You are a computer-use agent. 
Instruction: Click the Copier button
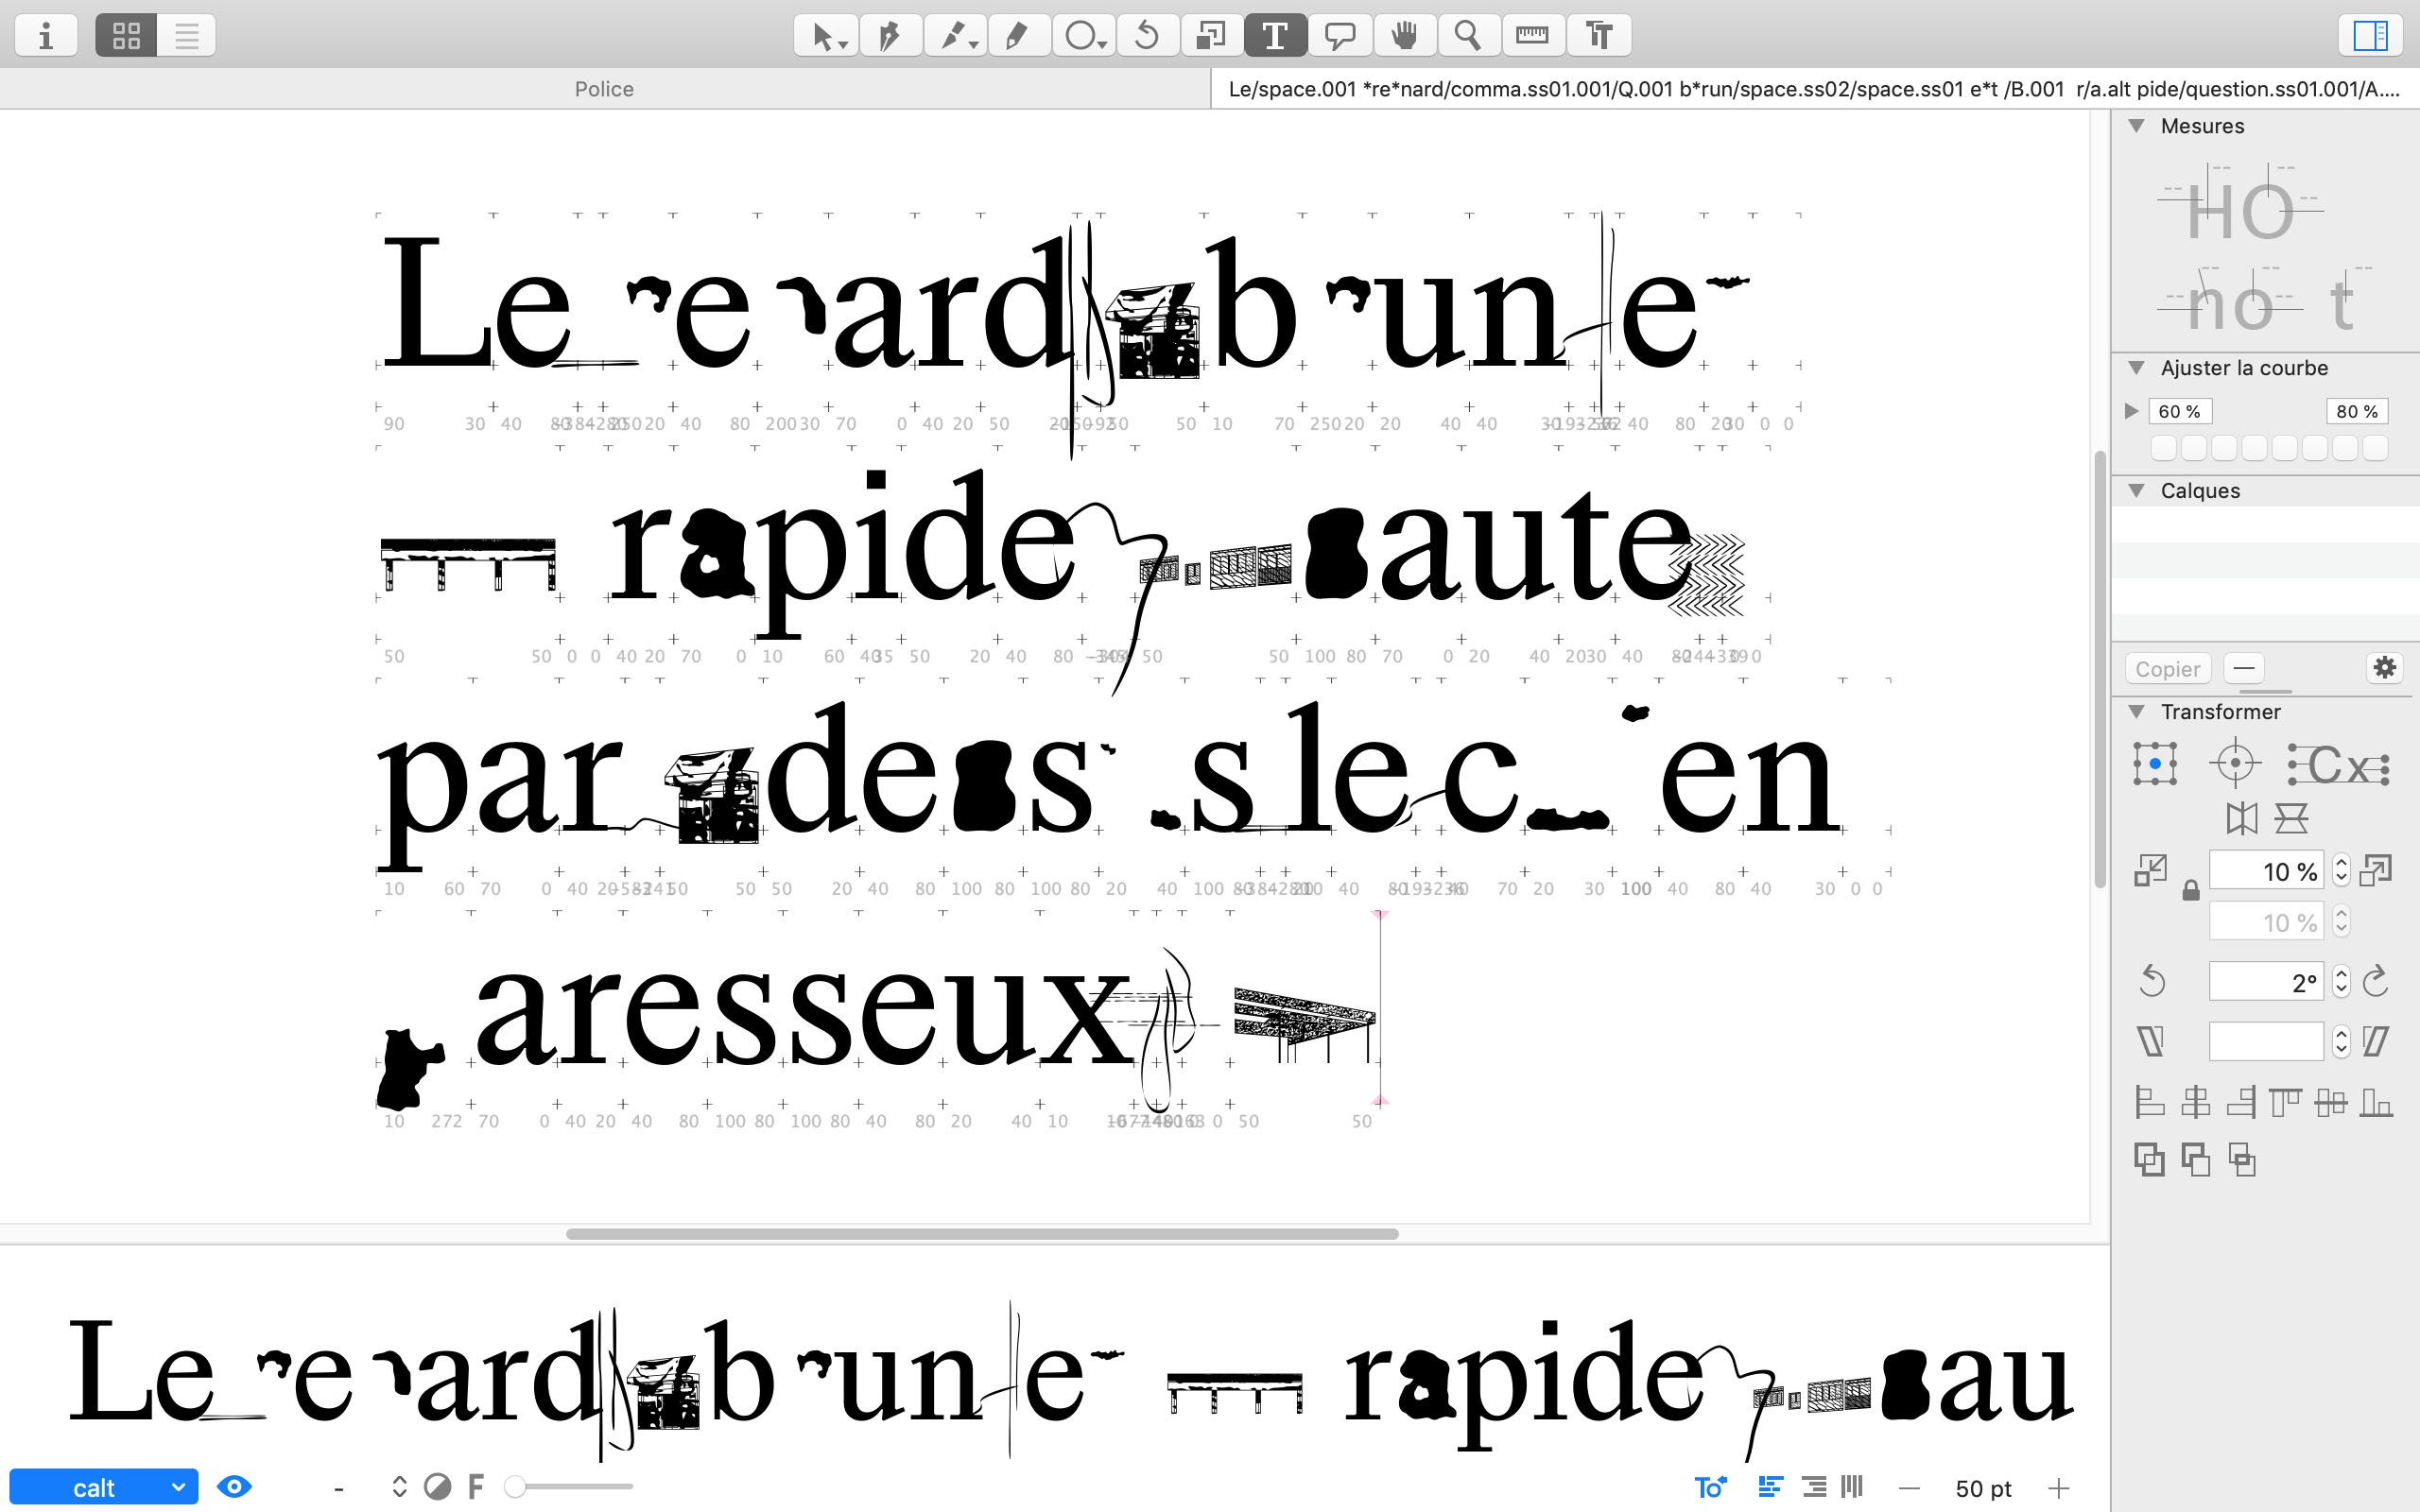(x=2167, y=669)
